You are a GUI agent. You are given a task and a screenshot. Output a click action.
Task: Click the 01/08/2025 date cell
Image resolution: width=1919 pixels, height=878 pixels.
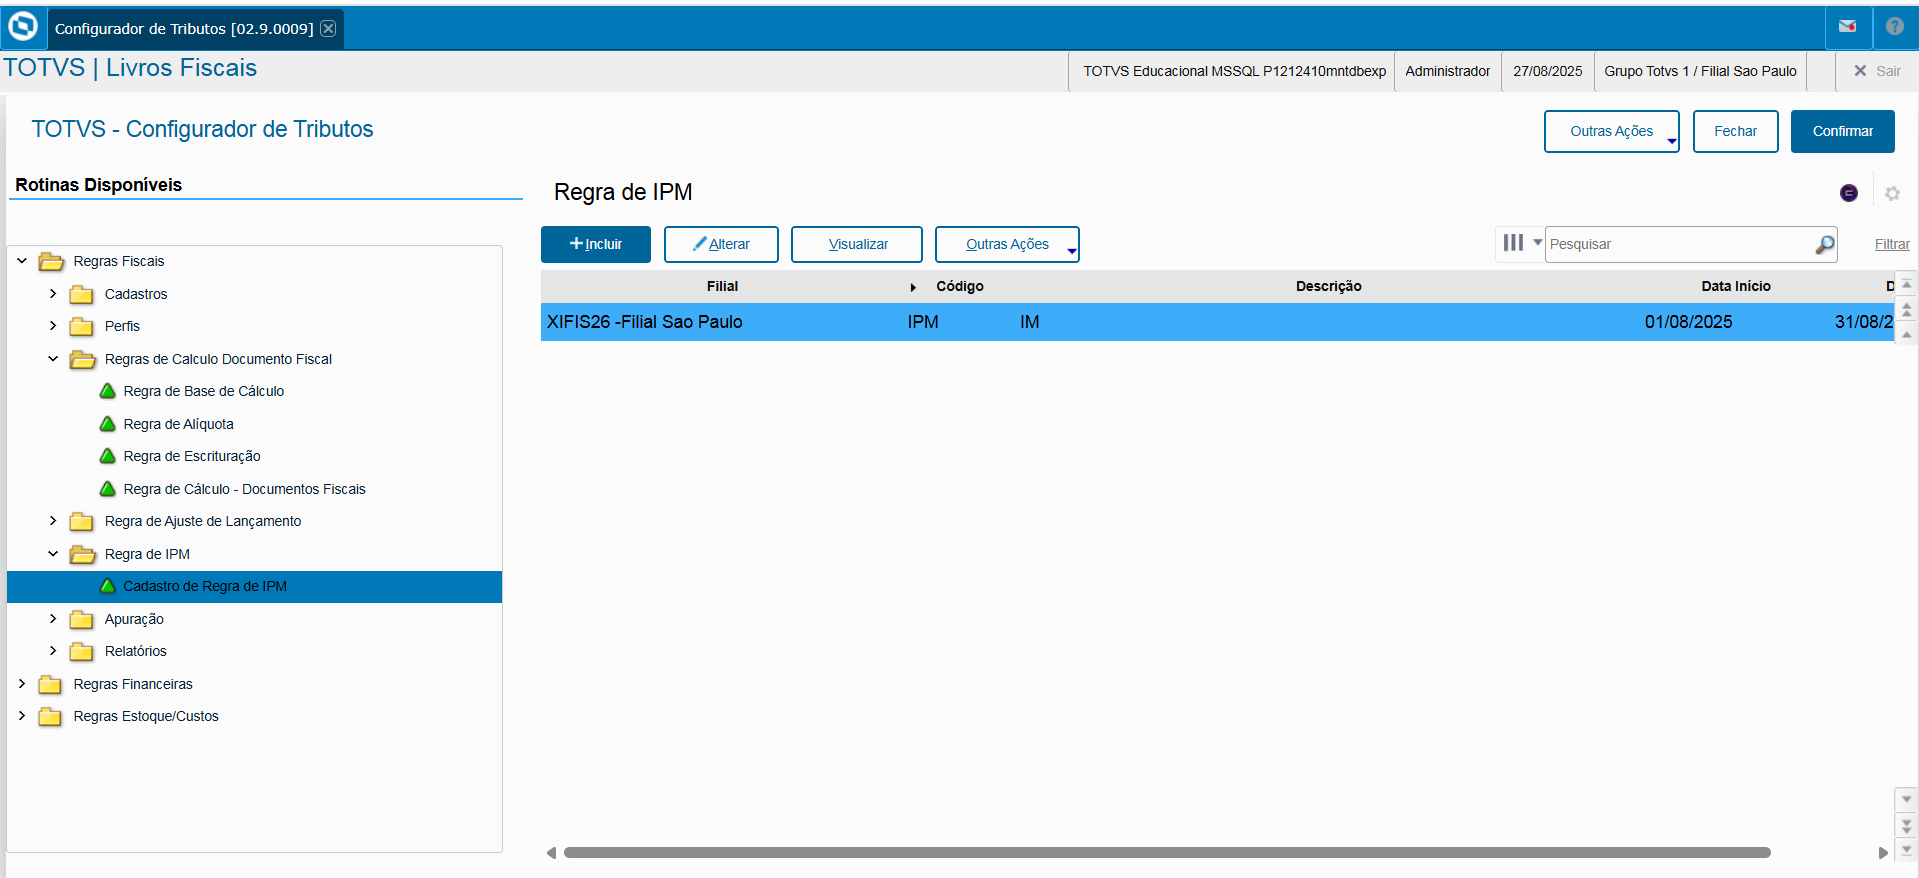1688,322
